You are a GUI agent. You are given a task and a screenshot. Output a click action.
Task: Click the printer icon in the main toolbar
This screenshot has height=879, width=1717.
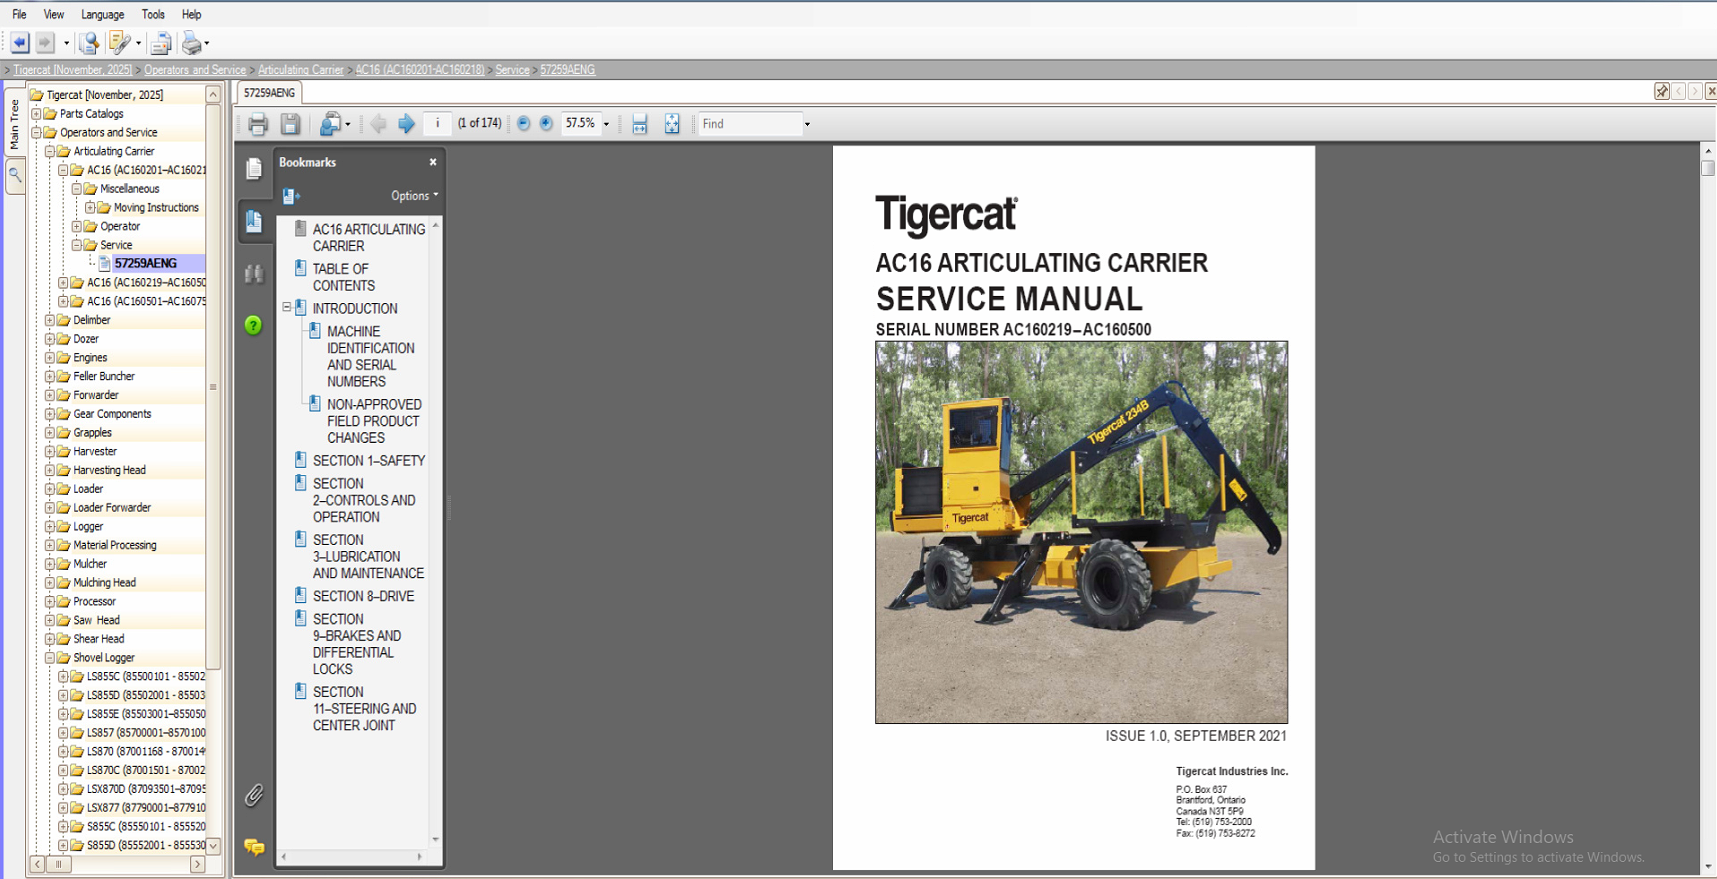[x=192, y=43]
